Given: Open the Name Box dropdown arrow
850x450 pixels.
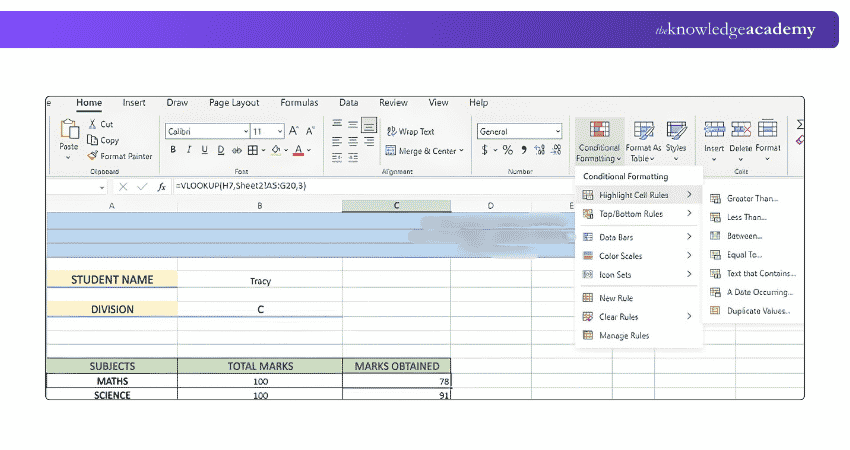Looking at the screenshot, I should [102, 188].
